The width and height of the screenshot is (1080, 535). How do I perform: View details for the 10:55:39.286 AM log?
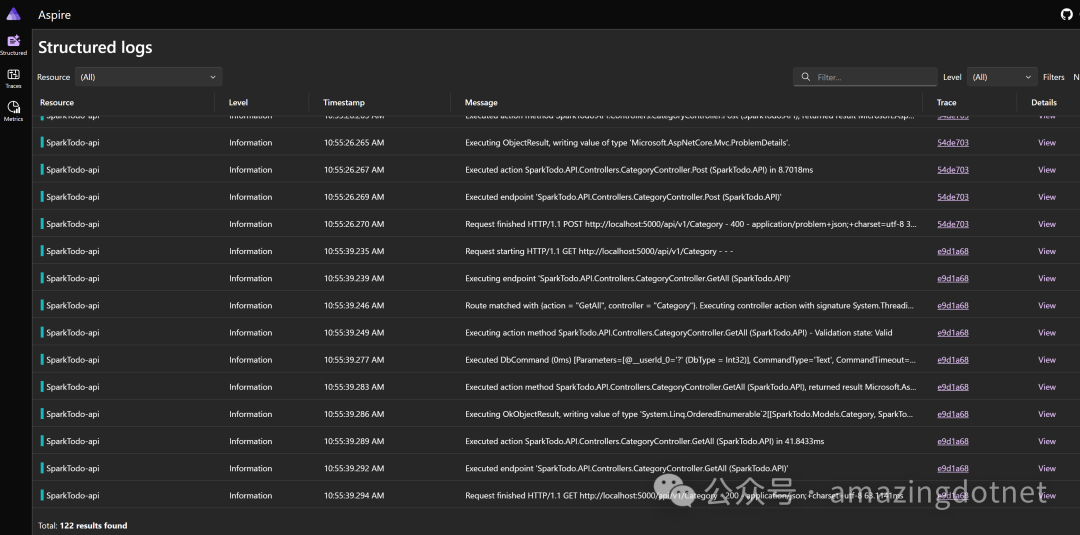coord(1047,414)
